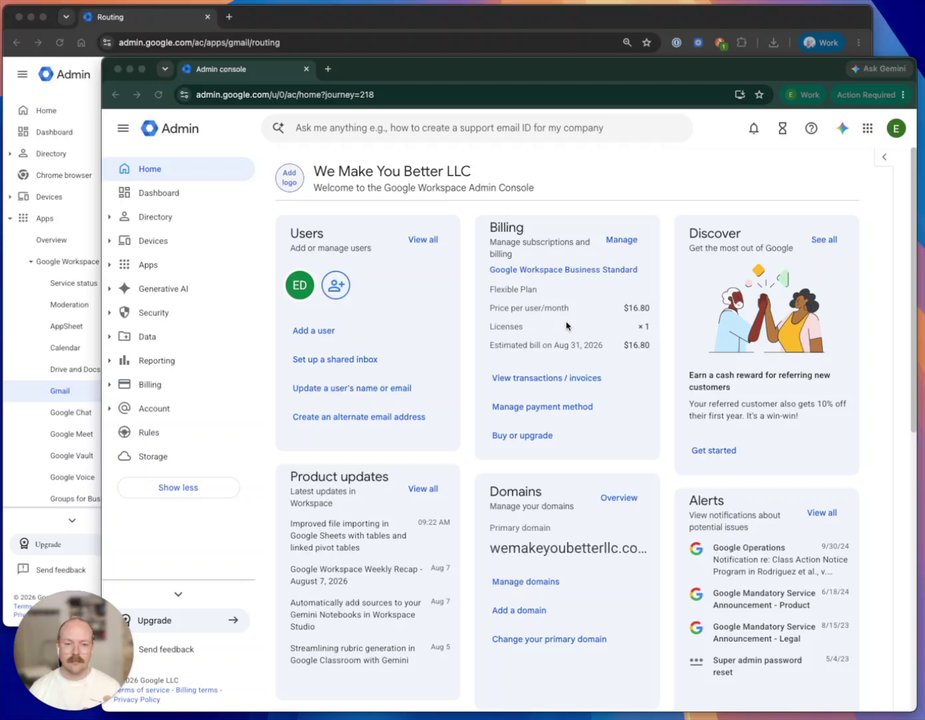Click the front window address bar URL
This screenshot has width=925, height=720.
[x=285, y=94]
